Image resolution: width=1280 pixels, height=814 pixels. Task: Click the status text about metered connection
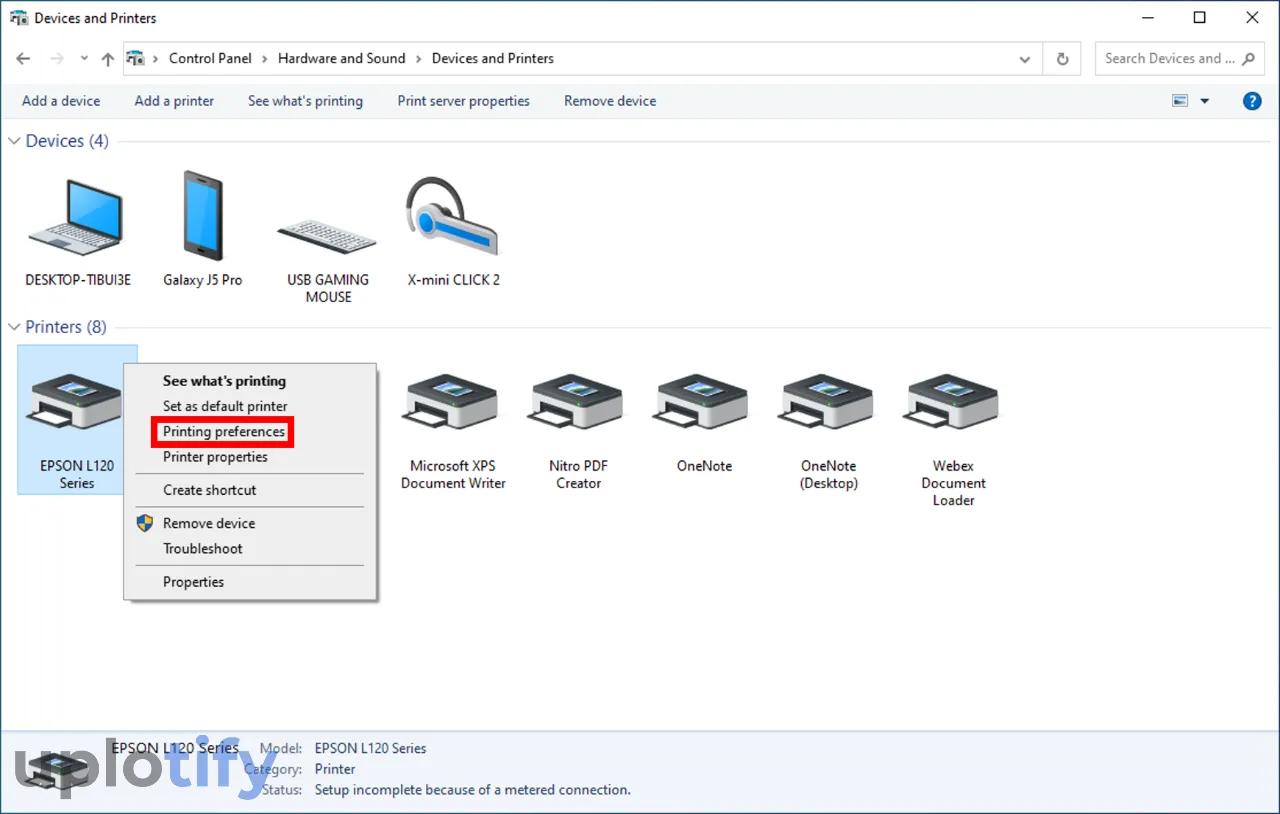click(x=472, y=790)
